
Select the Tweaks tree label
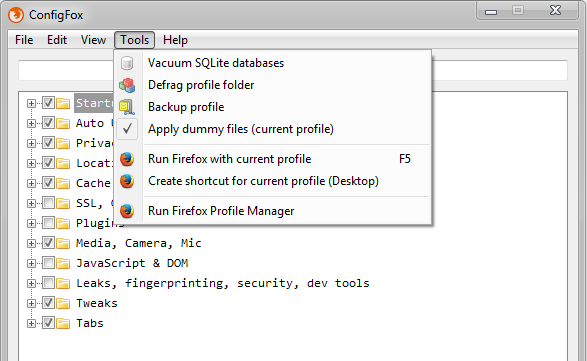(x=97, y=303)
